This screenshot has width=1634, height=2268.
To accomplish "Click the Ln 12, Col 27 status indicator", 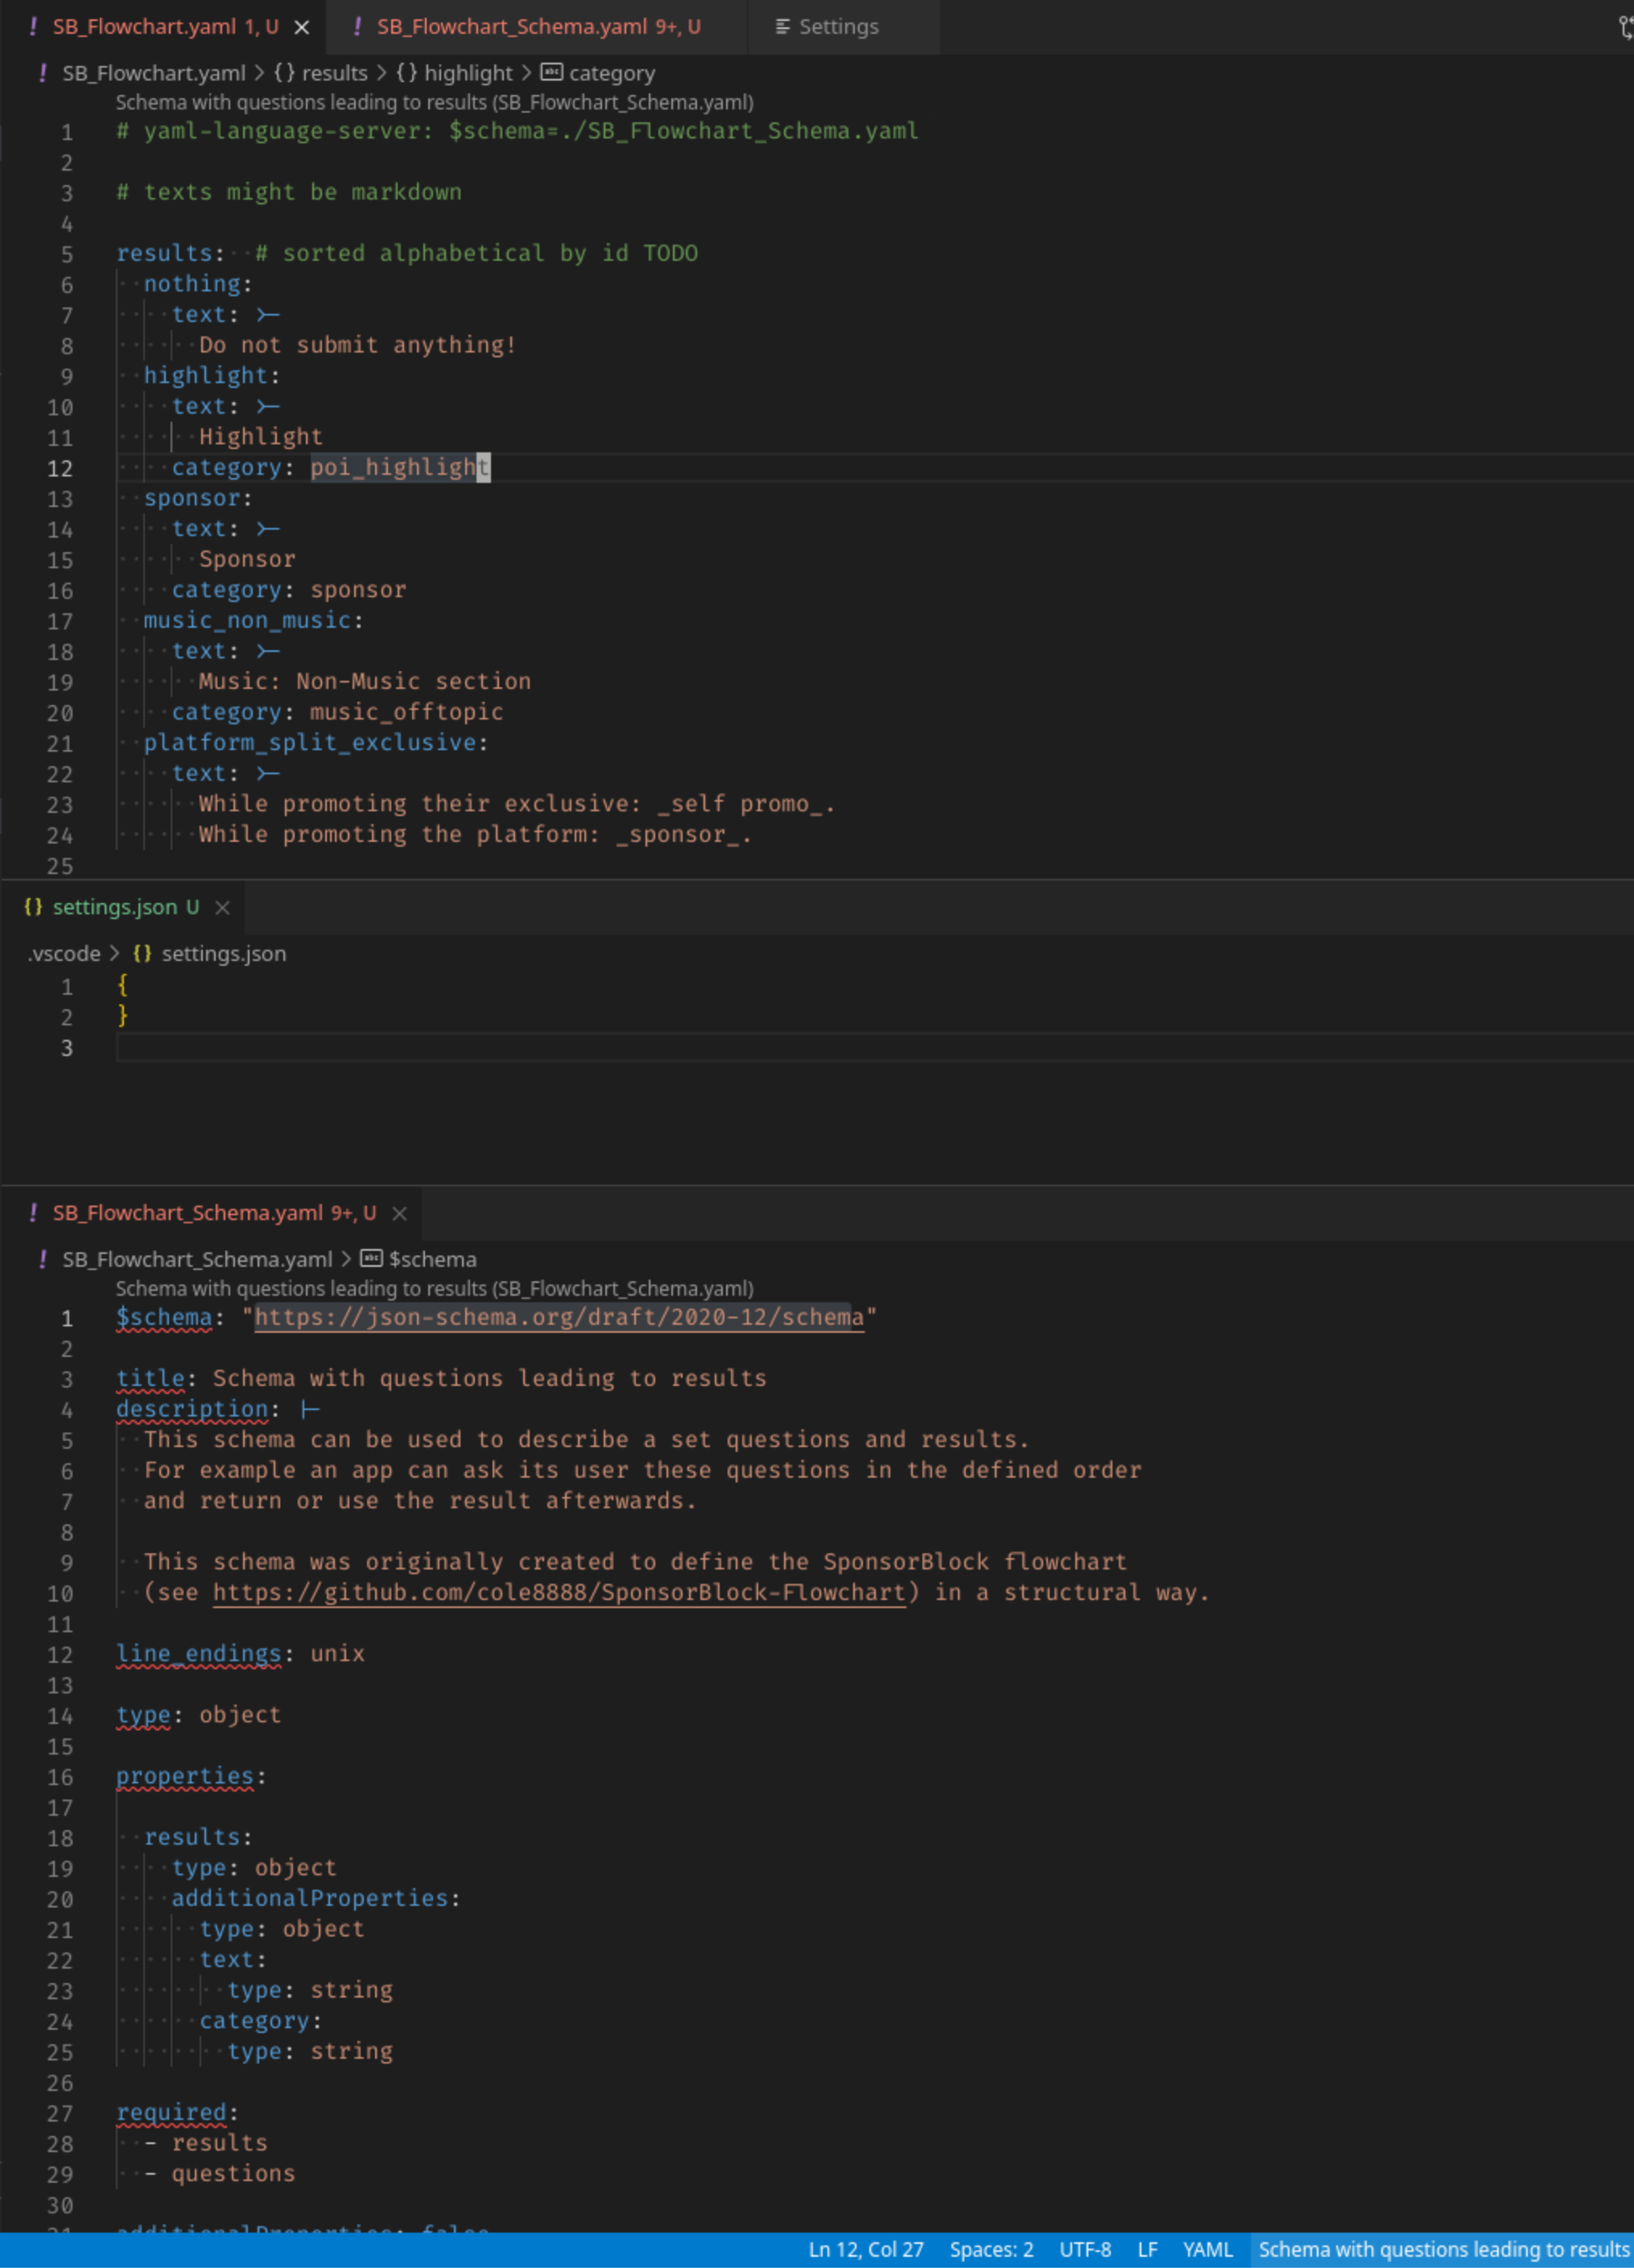I will [865, 2249].
